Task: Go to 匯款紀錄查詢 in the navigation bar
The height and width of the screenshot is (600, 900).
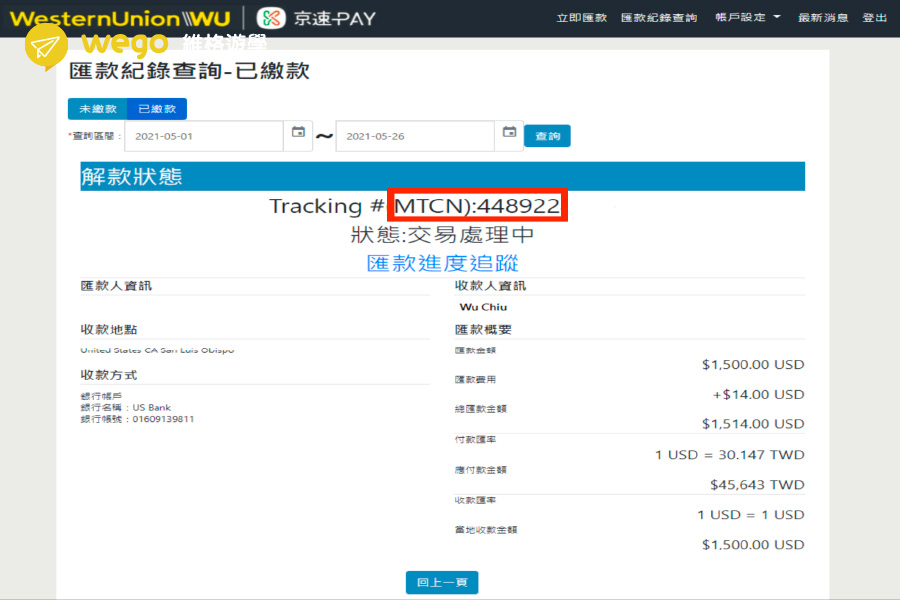Action: click(x=659, y=18)
